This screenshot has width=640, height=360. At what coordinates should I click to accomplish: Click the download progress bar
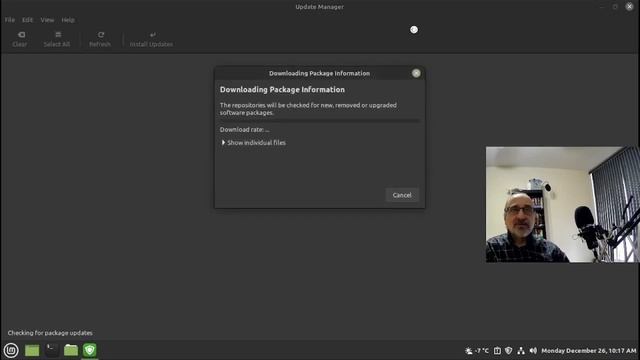click(320, 121)
